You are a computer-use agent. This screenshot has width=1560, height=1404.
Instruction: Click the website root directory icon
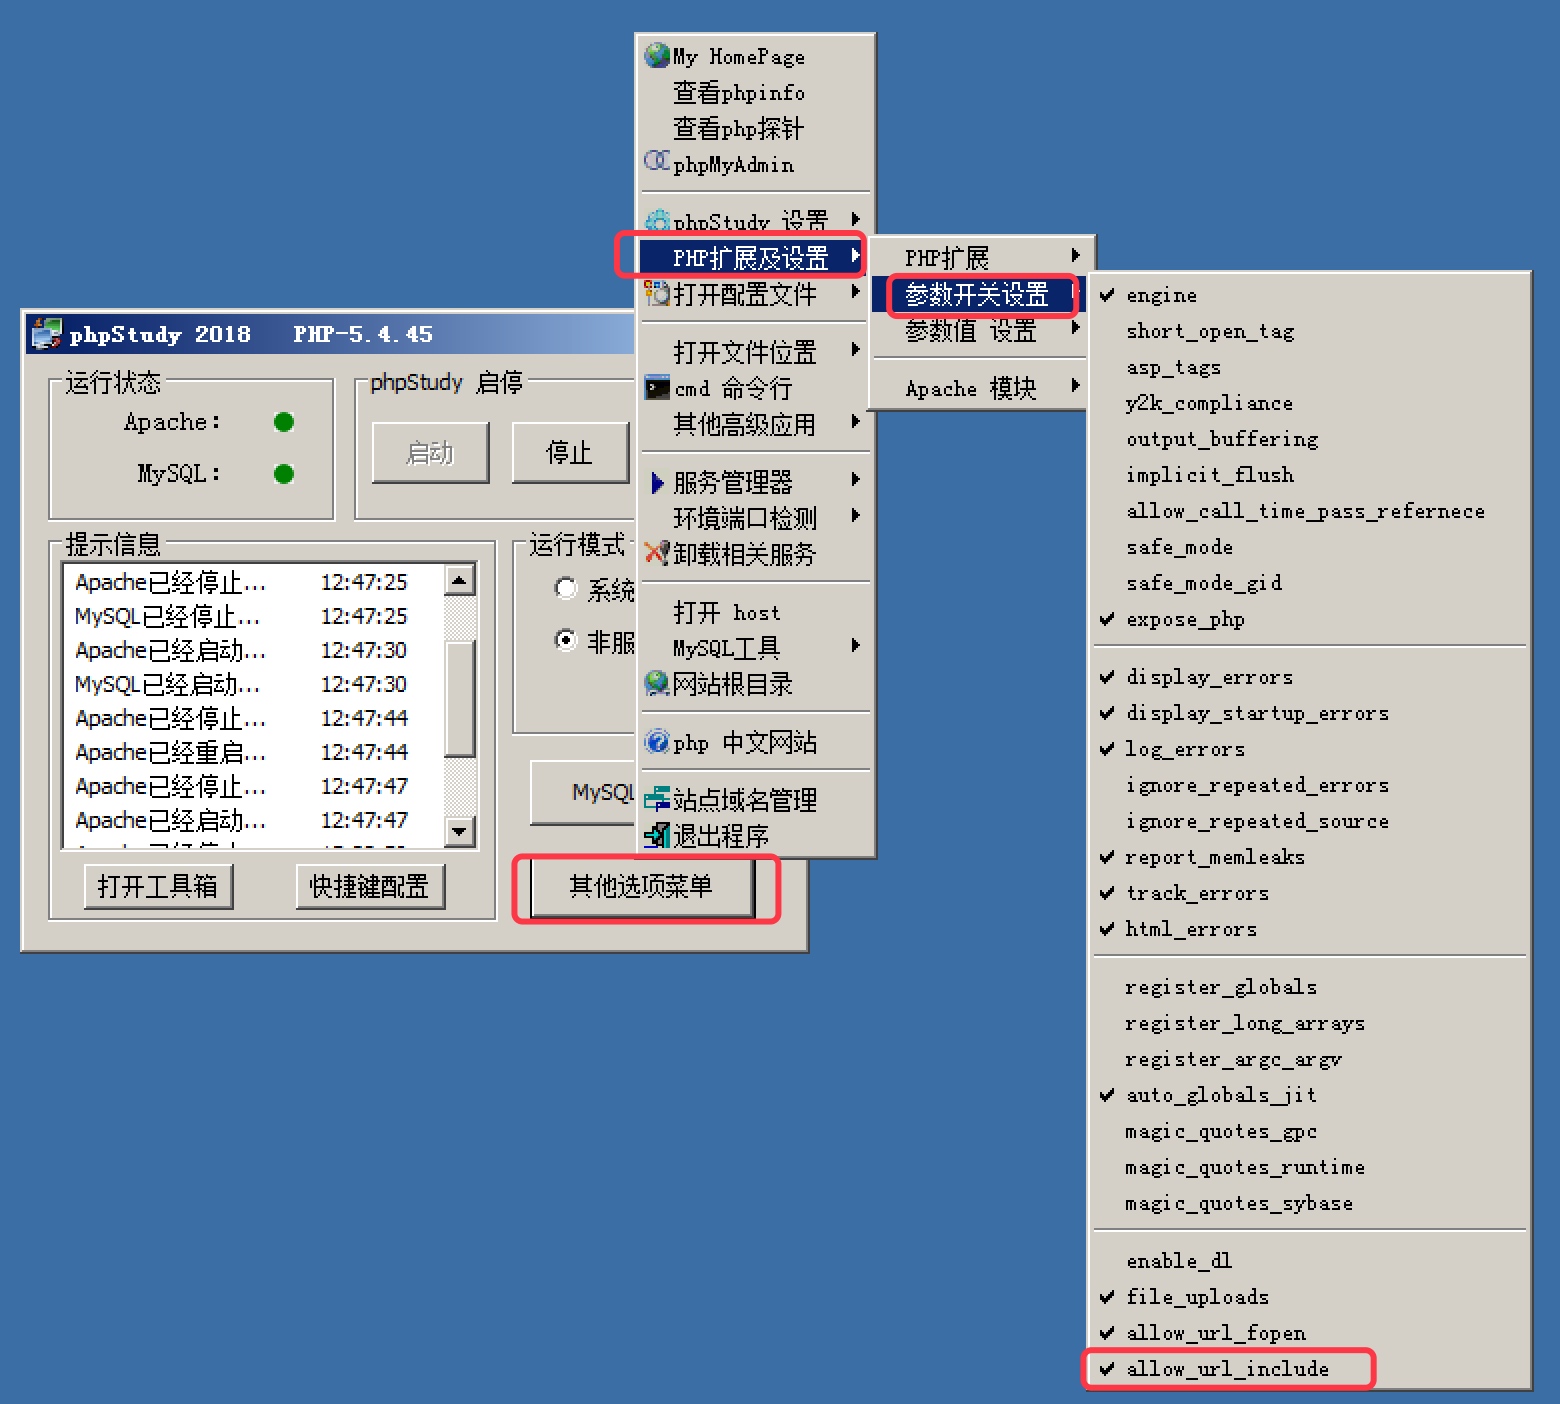(657, 683)
